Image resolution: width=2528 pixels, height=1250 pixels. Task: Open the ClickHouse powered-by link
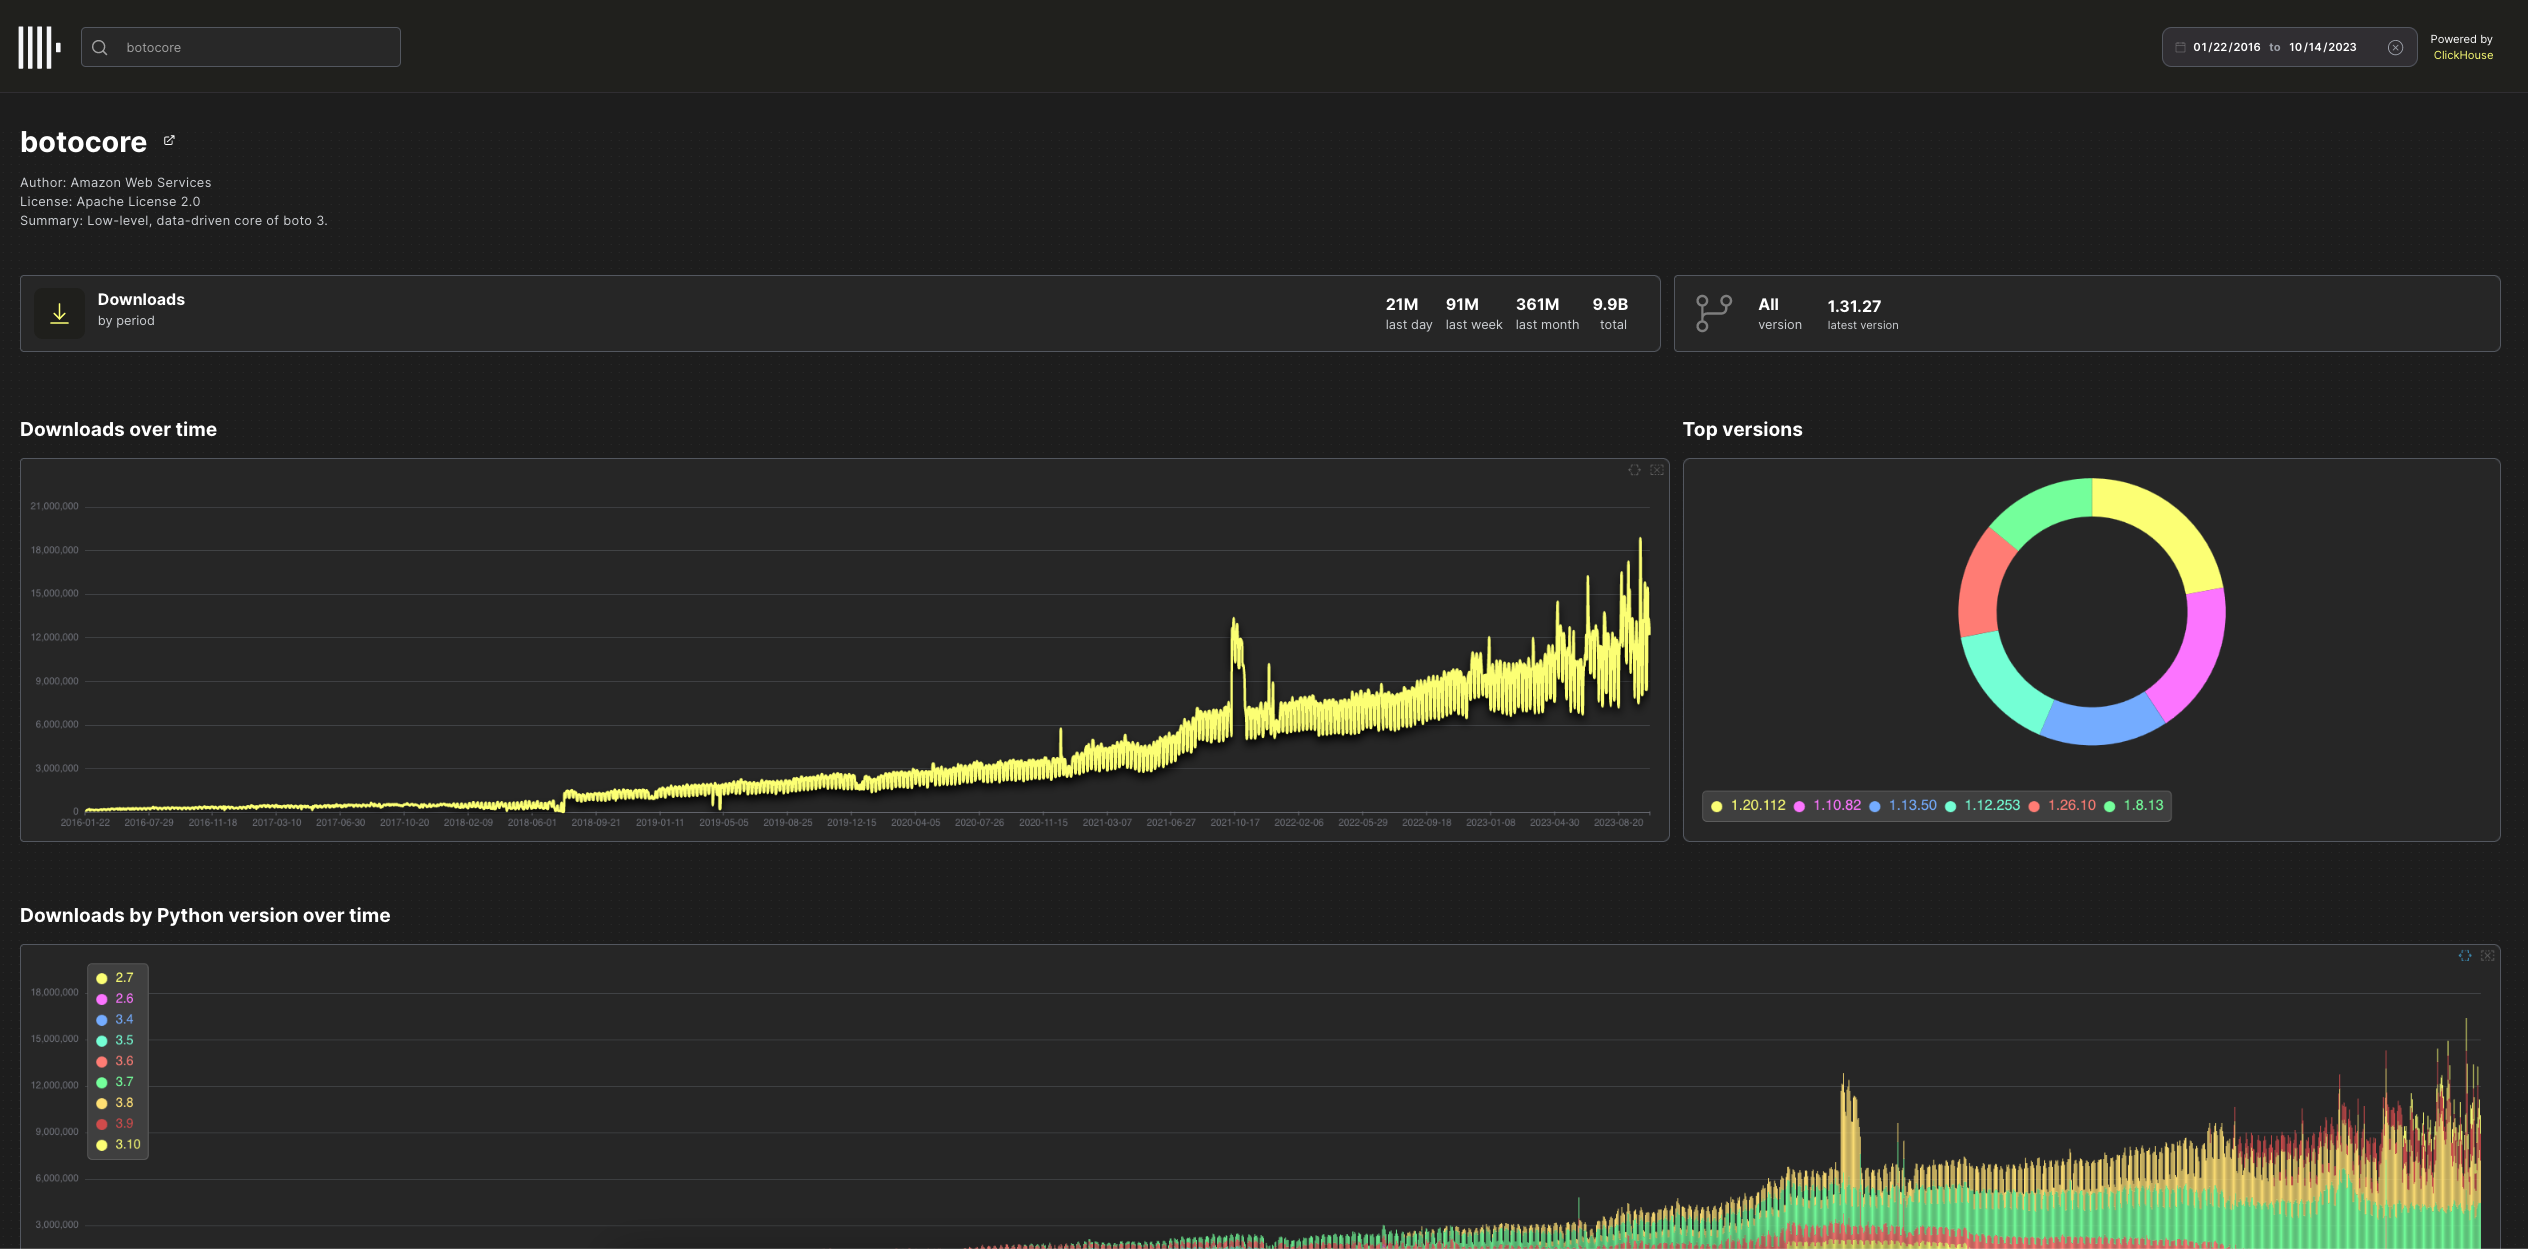pyautogui.click(x=2462, y=55)
